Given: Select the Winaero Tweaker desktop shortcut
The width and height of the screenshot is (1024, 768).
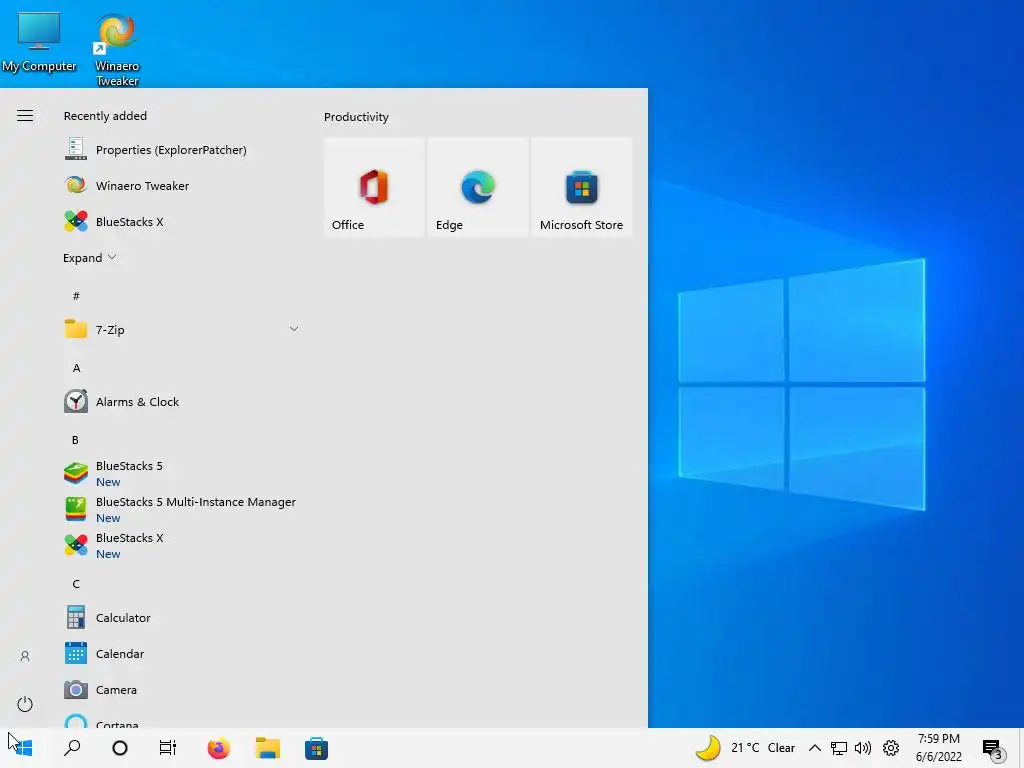Looking at the screenshot, I should (x=117, y=50).
